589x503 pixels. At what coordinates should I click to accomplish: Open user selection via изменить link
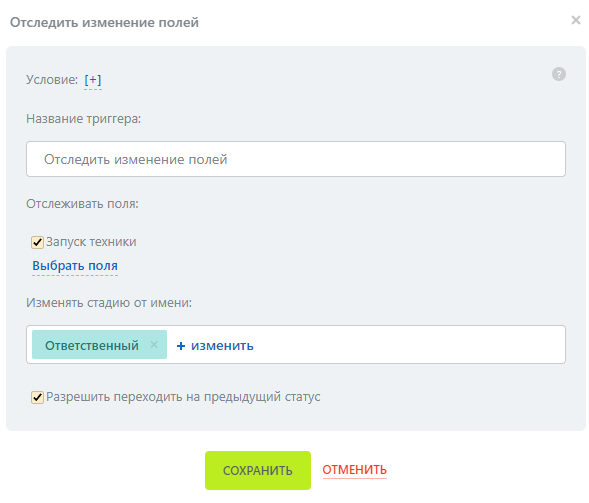tap(222, 346)
